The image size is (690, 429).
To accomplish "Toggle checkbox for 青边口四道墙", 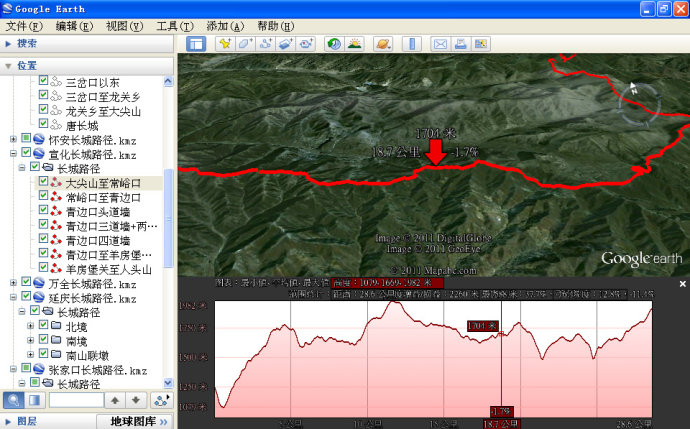I will click(x=43, y=238).
